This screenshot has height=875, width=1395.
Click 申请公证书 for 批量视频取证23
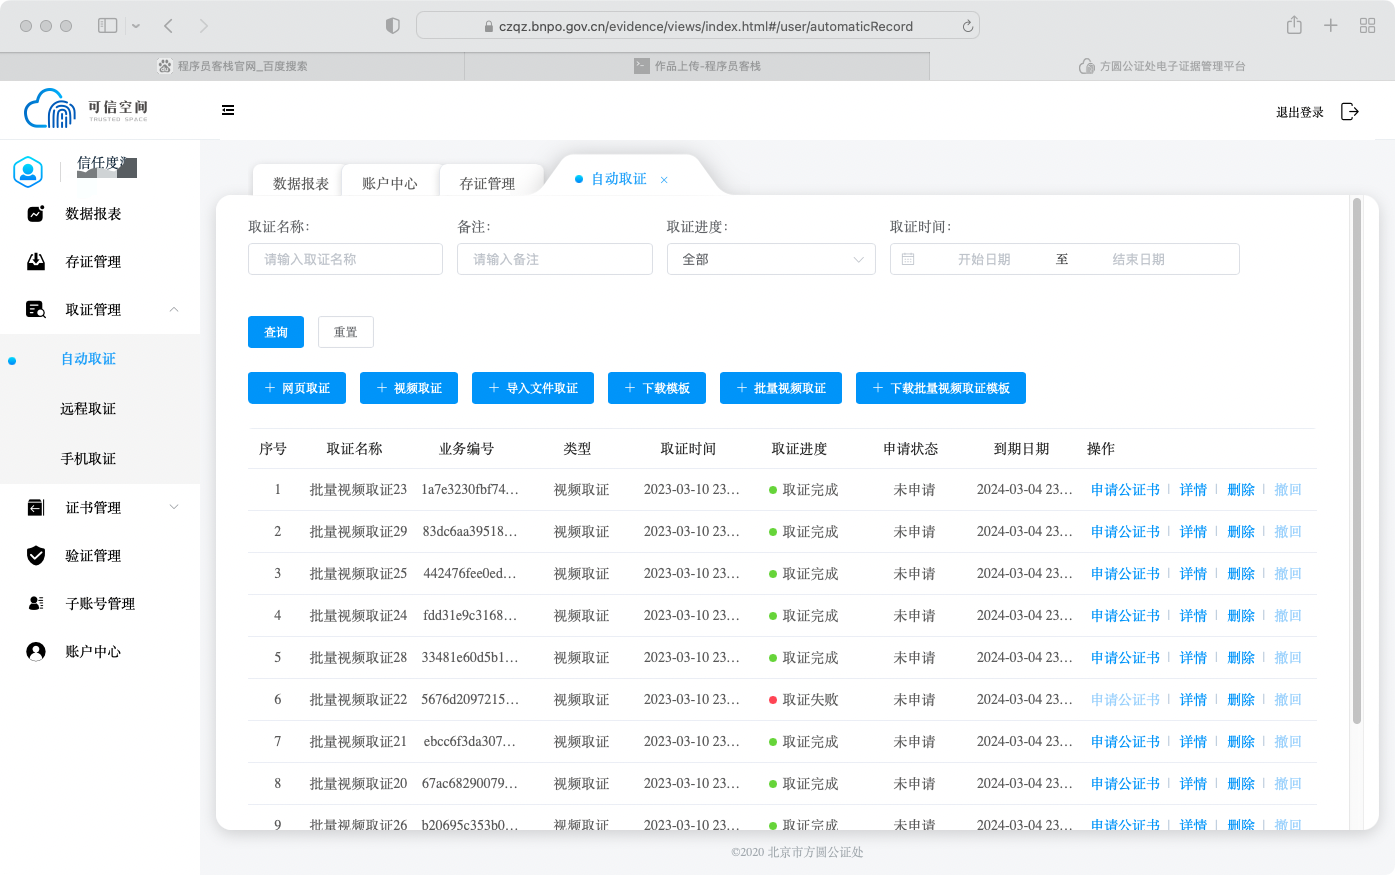click(1125, 490)
